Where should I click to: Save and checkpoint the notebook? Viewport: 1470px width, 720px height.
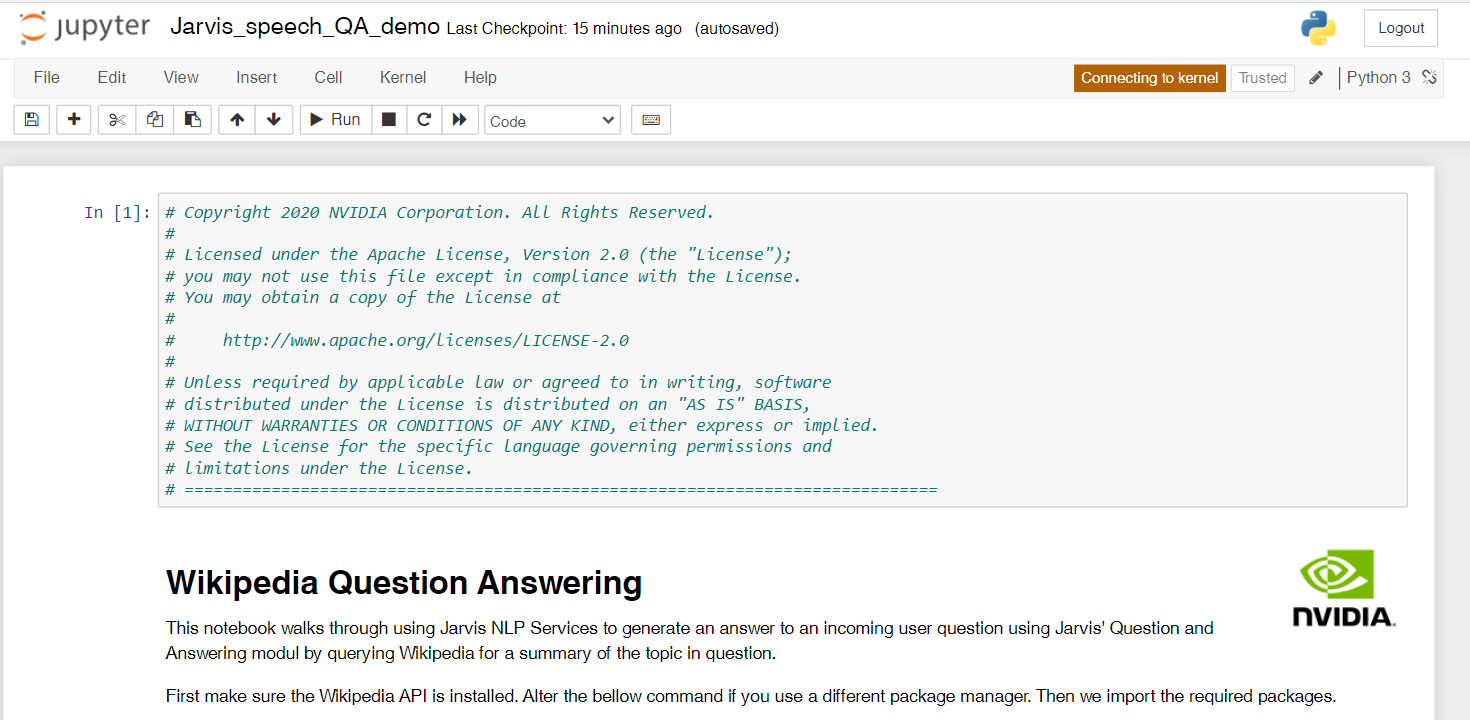point(31,120)
